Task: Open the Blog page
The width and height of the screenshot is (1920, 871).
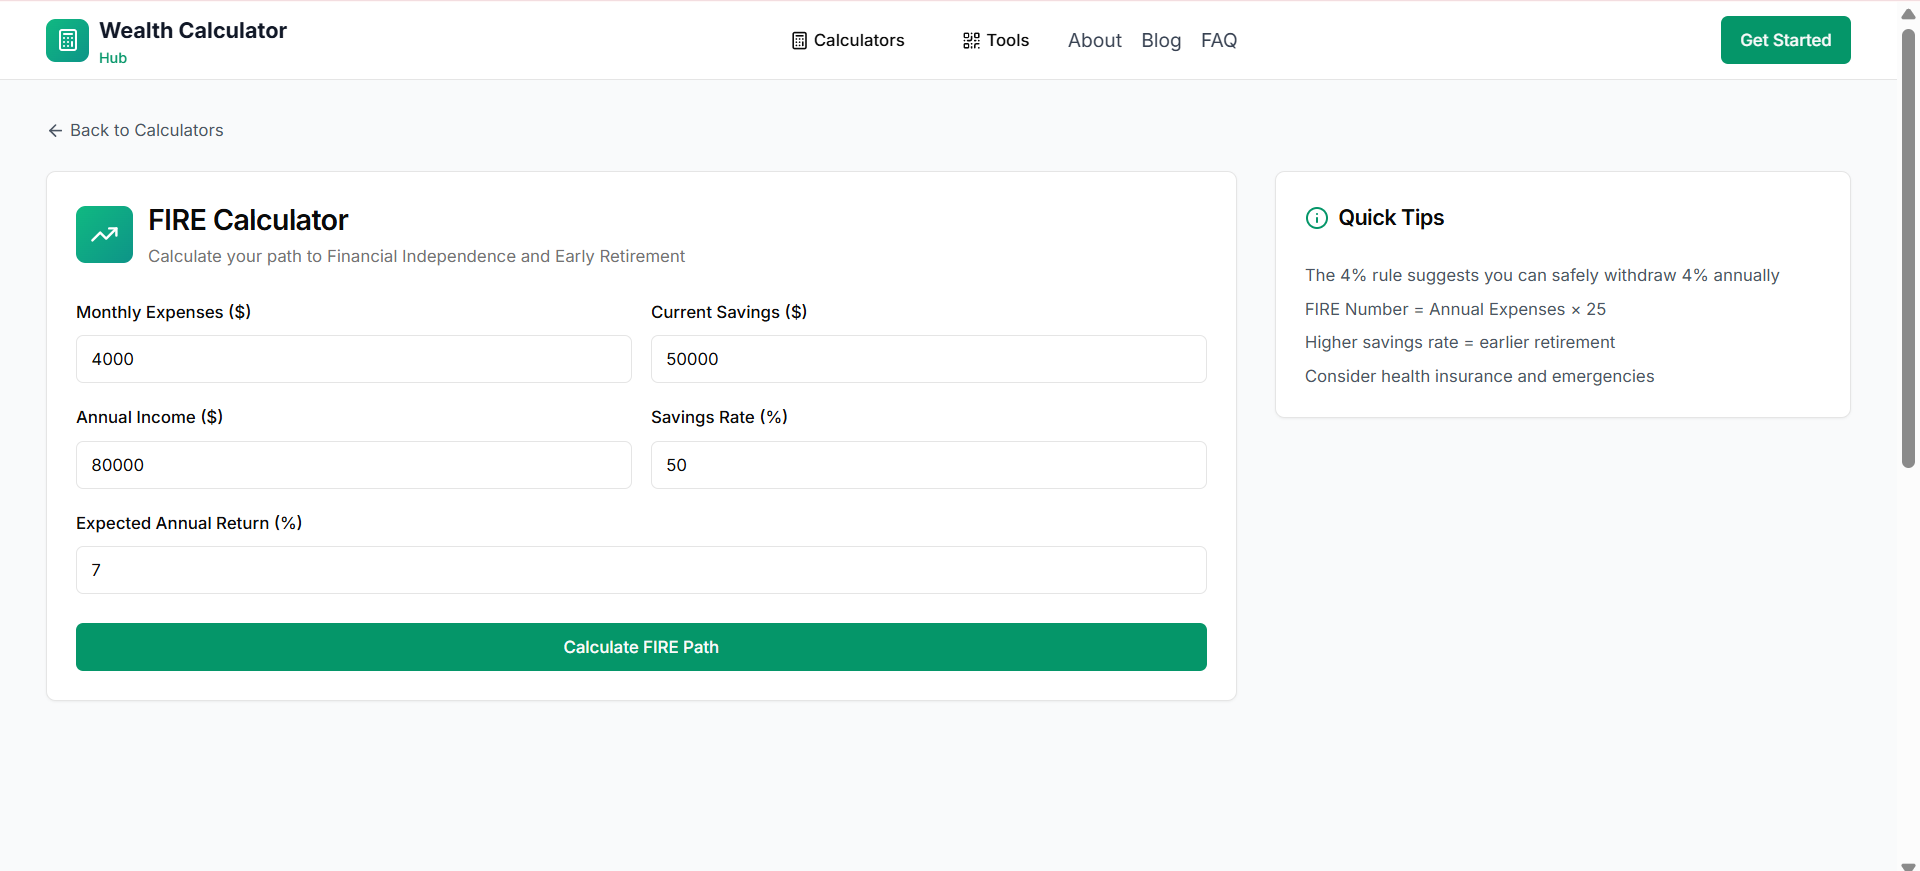Action: [1161, 40]
